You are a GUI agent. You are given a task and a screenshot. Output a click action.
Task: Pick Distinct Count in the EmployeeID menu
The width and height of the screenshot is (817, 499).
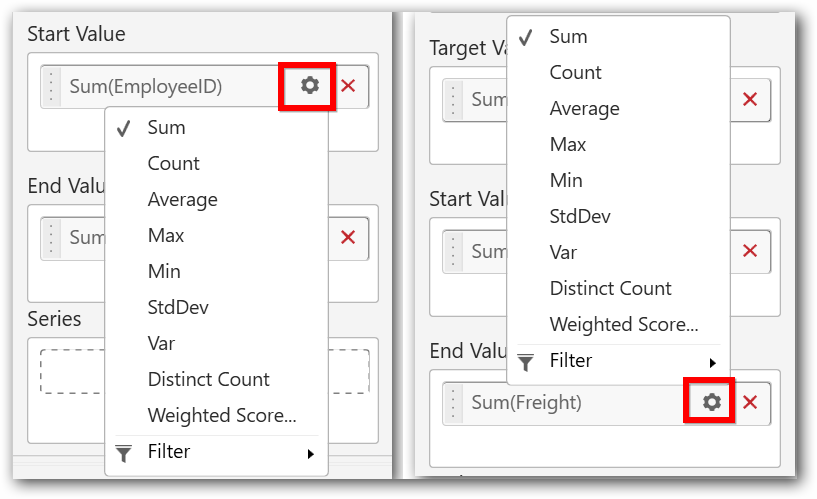[x=208, y=379]
